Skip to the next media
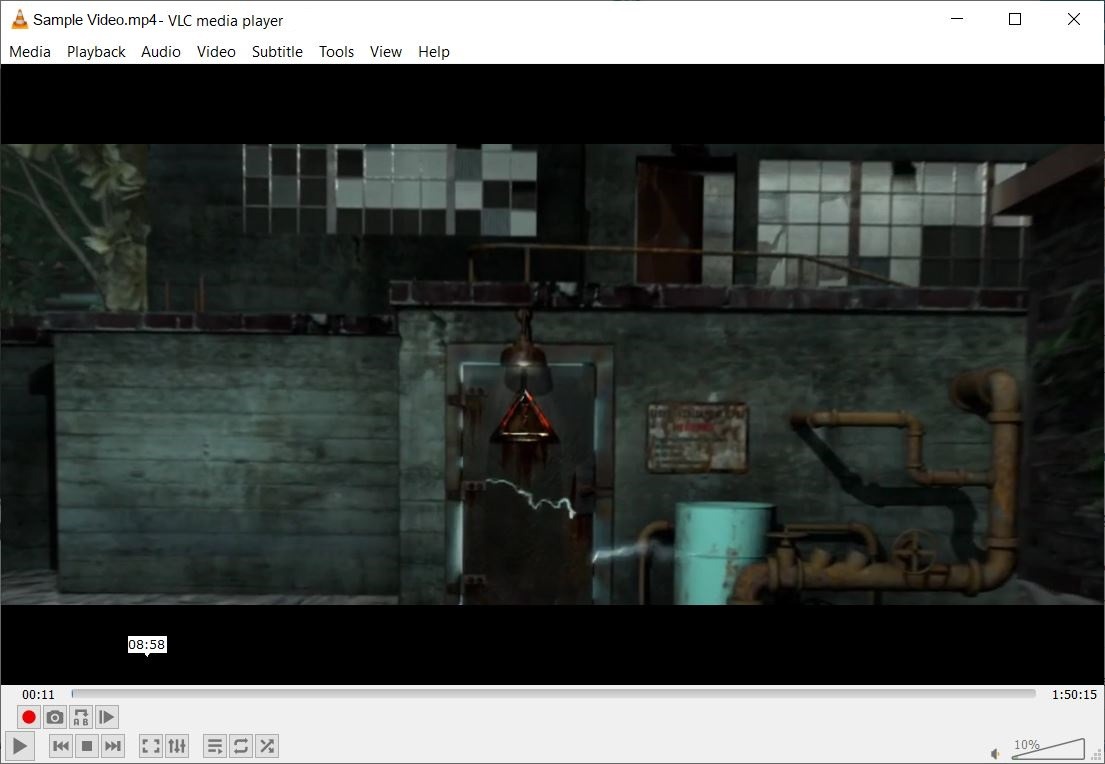 [113, 745]
